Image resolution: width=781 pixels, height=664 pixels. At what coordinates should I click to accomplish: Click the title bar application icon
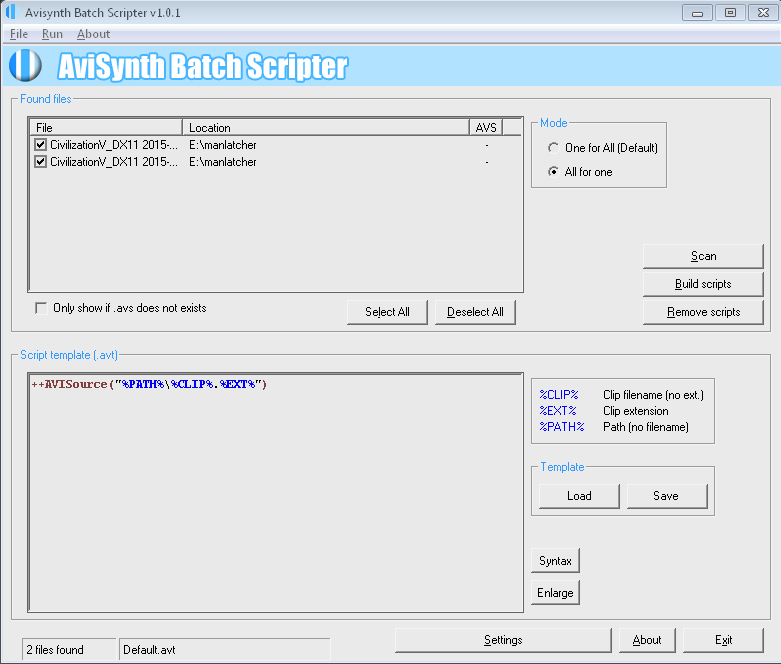[10, 12]
